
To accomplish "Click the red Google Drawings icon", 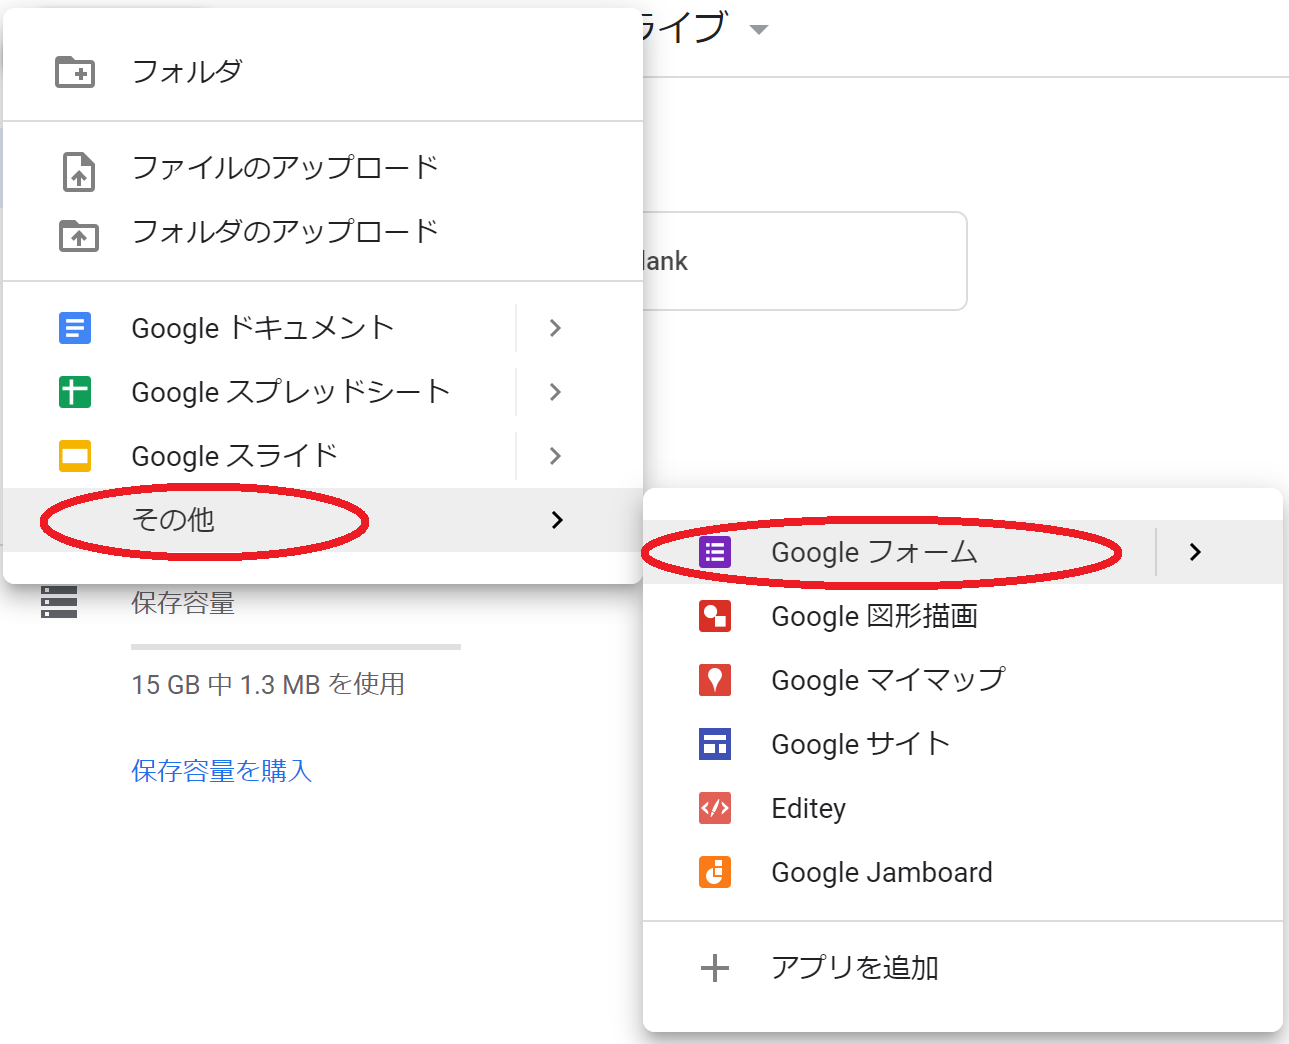I will point(715,616).
